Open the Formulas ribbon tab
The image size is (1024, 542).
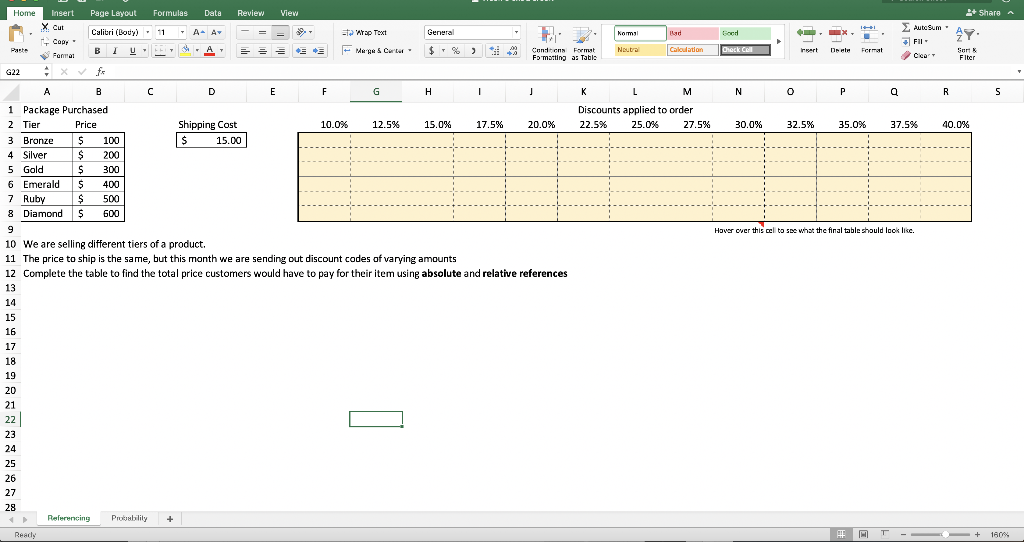pyautogui.click(x=170, y=13)
